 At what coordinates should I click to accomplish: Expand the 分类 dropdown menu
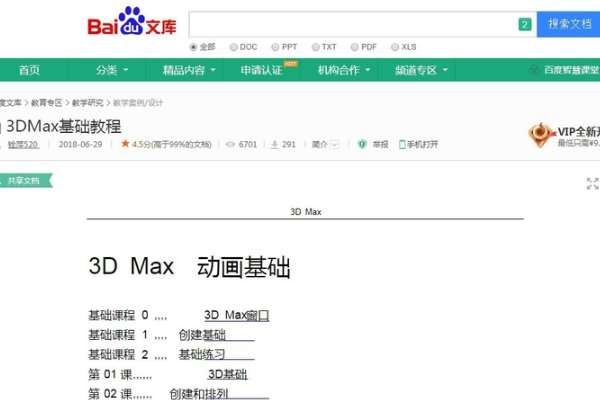(x=112, y=70)
